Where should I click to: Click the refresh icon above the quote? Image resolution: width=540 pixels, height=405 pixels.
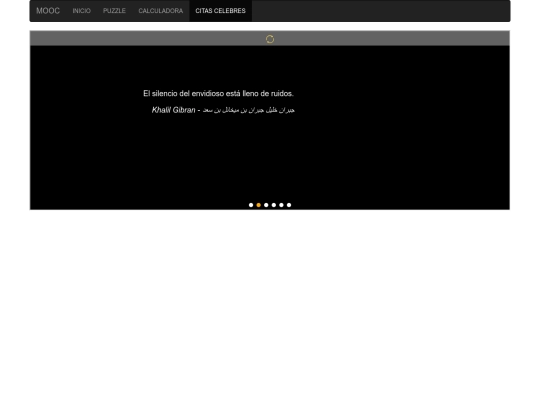tap(270, 39)
